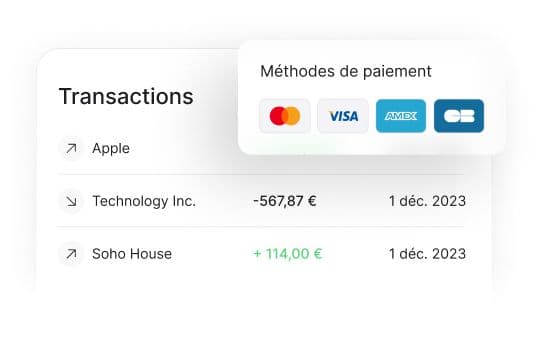Screen dimensions: 540x362
Task: Click the Méthodes de paiement title
Action: coord(346,72)
